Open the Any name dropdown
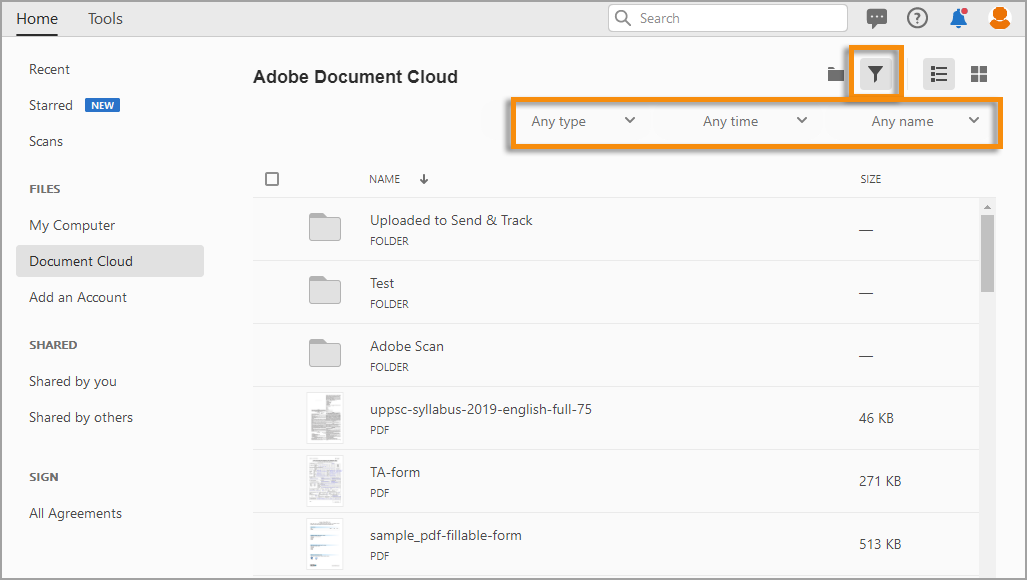 tap(927, 120)
